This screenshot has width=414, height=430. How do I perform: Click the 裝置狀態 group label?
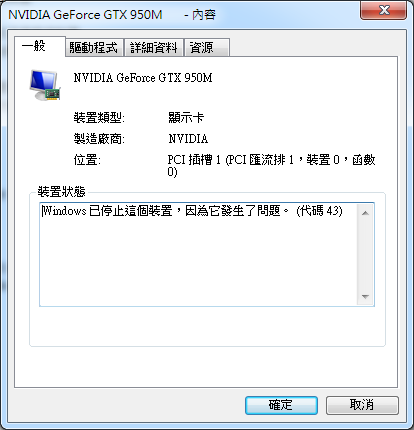(61, 192)
